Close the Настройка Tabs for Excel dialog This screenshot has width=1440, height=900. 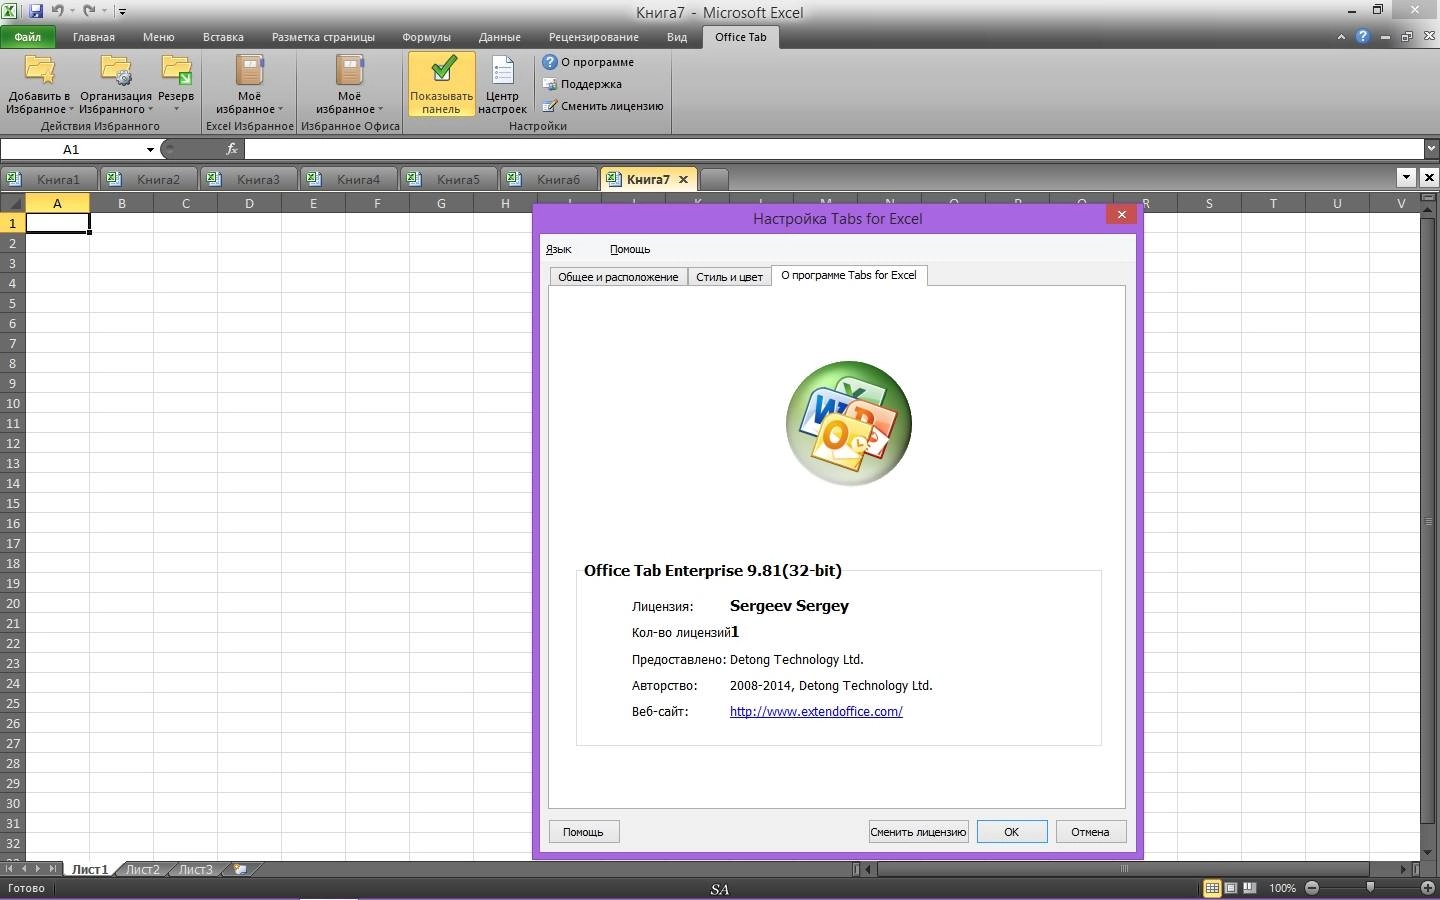(x=1122, y=214)
